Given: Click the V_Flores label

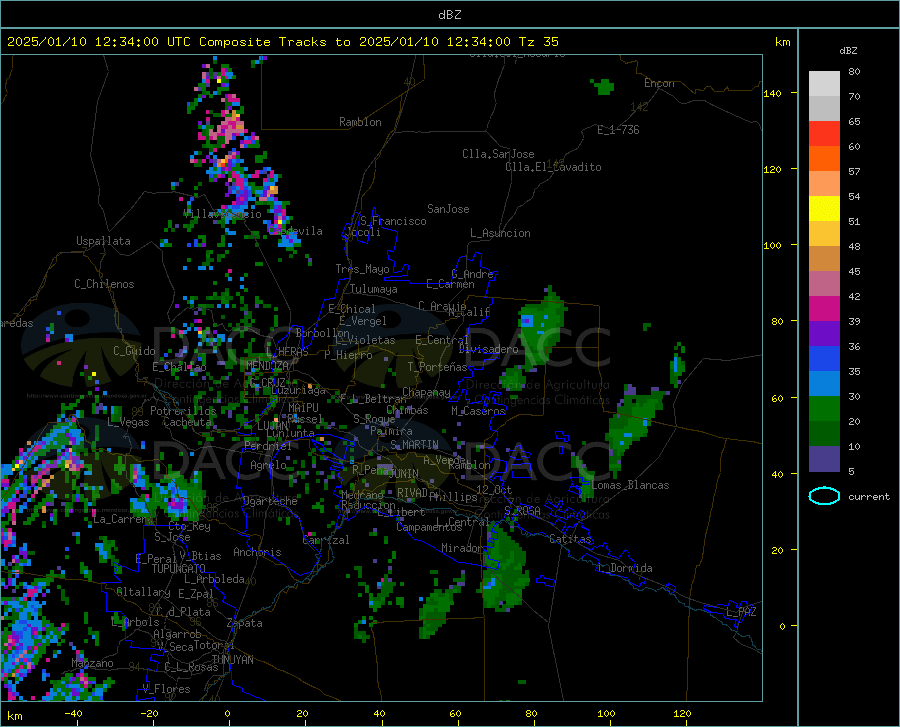Looking at the screenshot, I should point(166,689).
